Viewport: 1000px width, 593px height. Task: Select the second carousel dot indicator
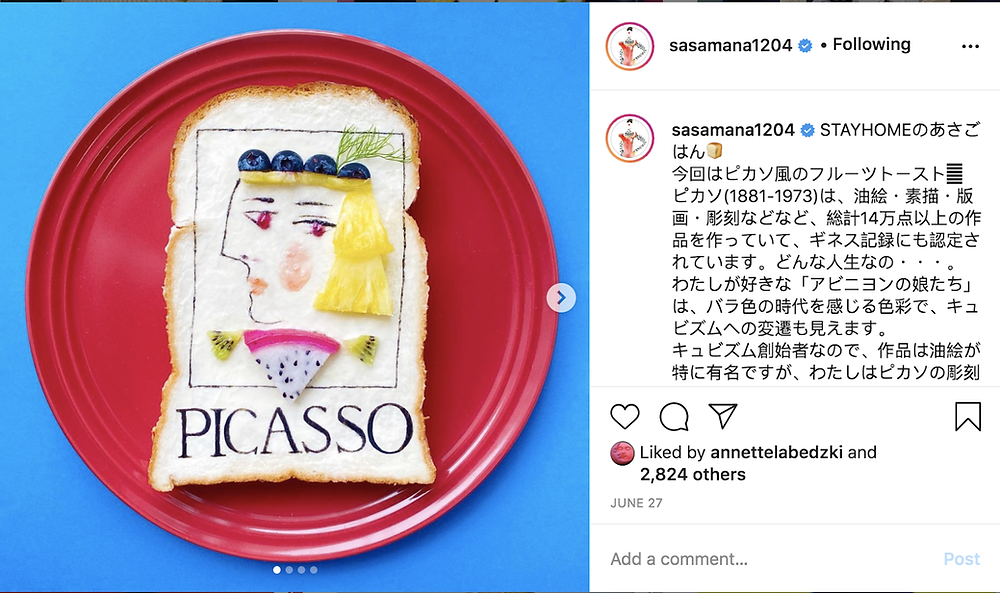click(x=289, y=570)
